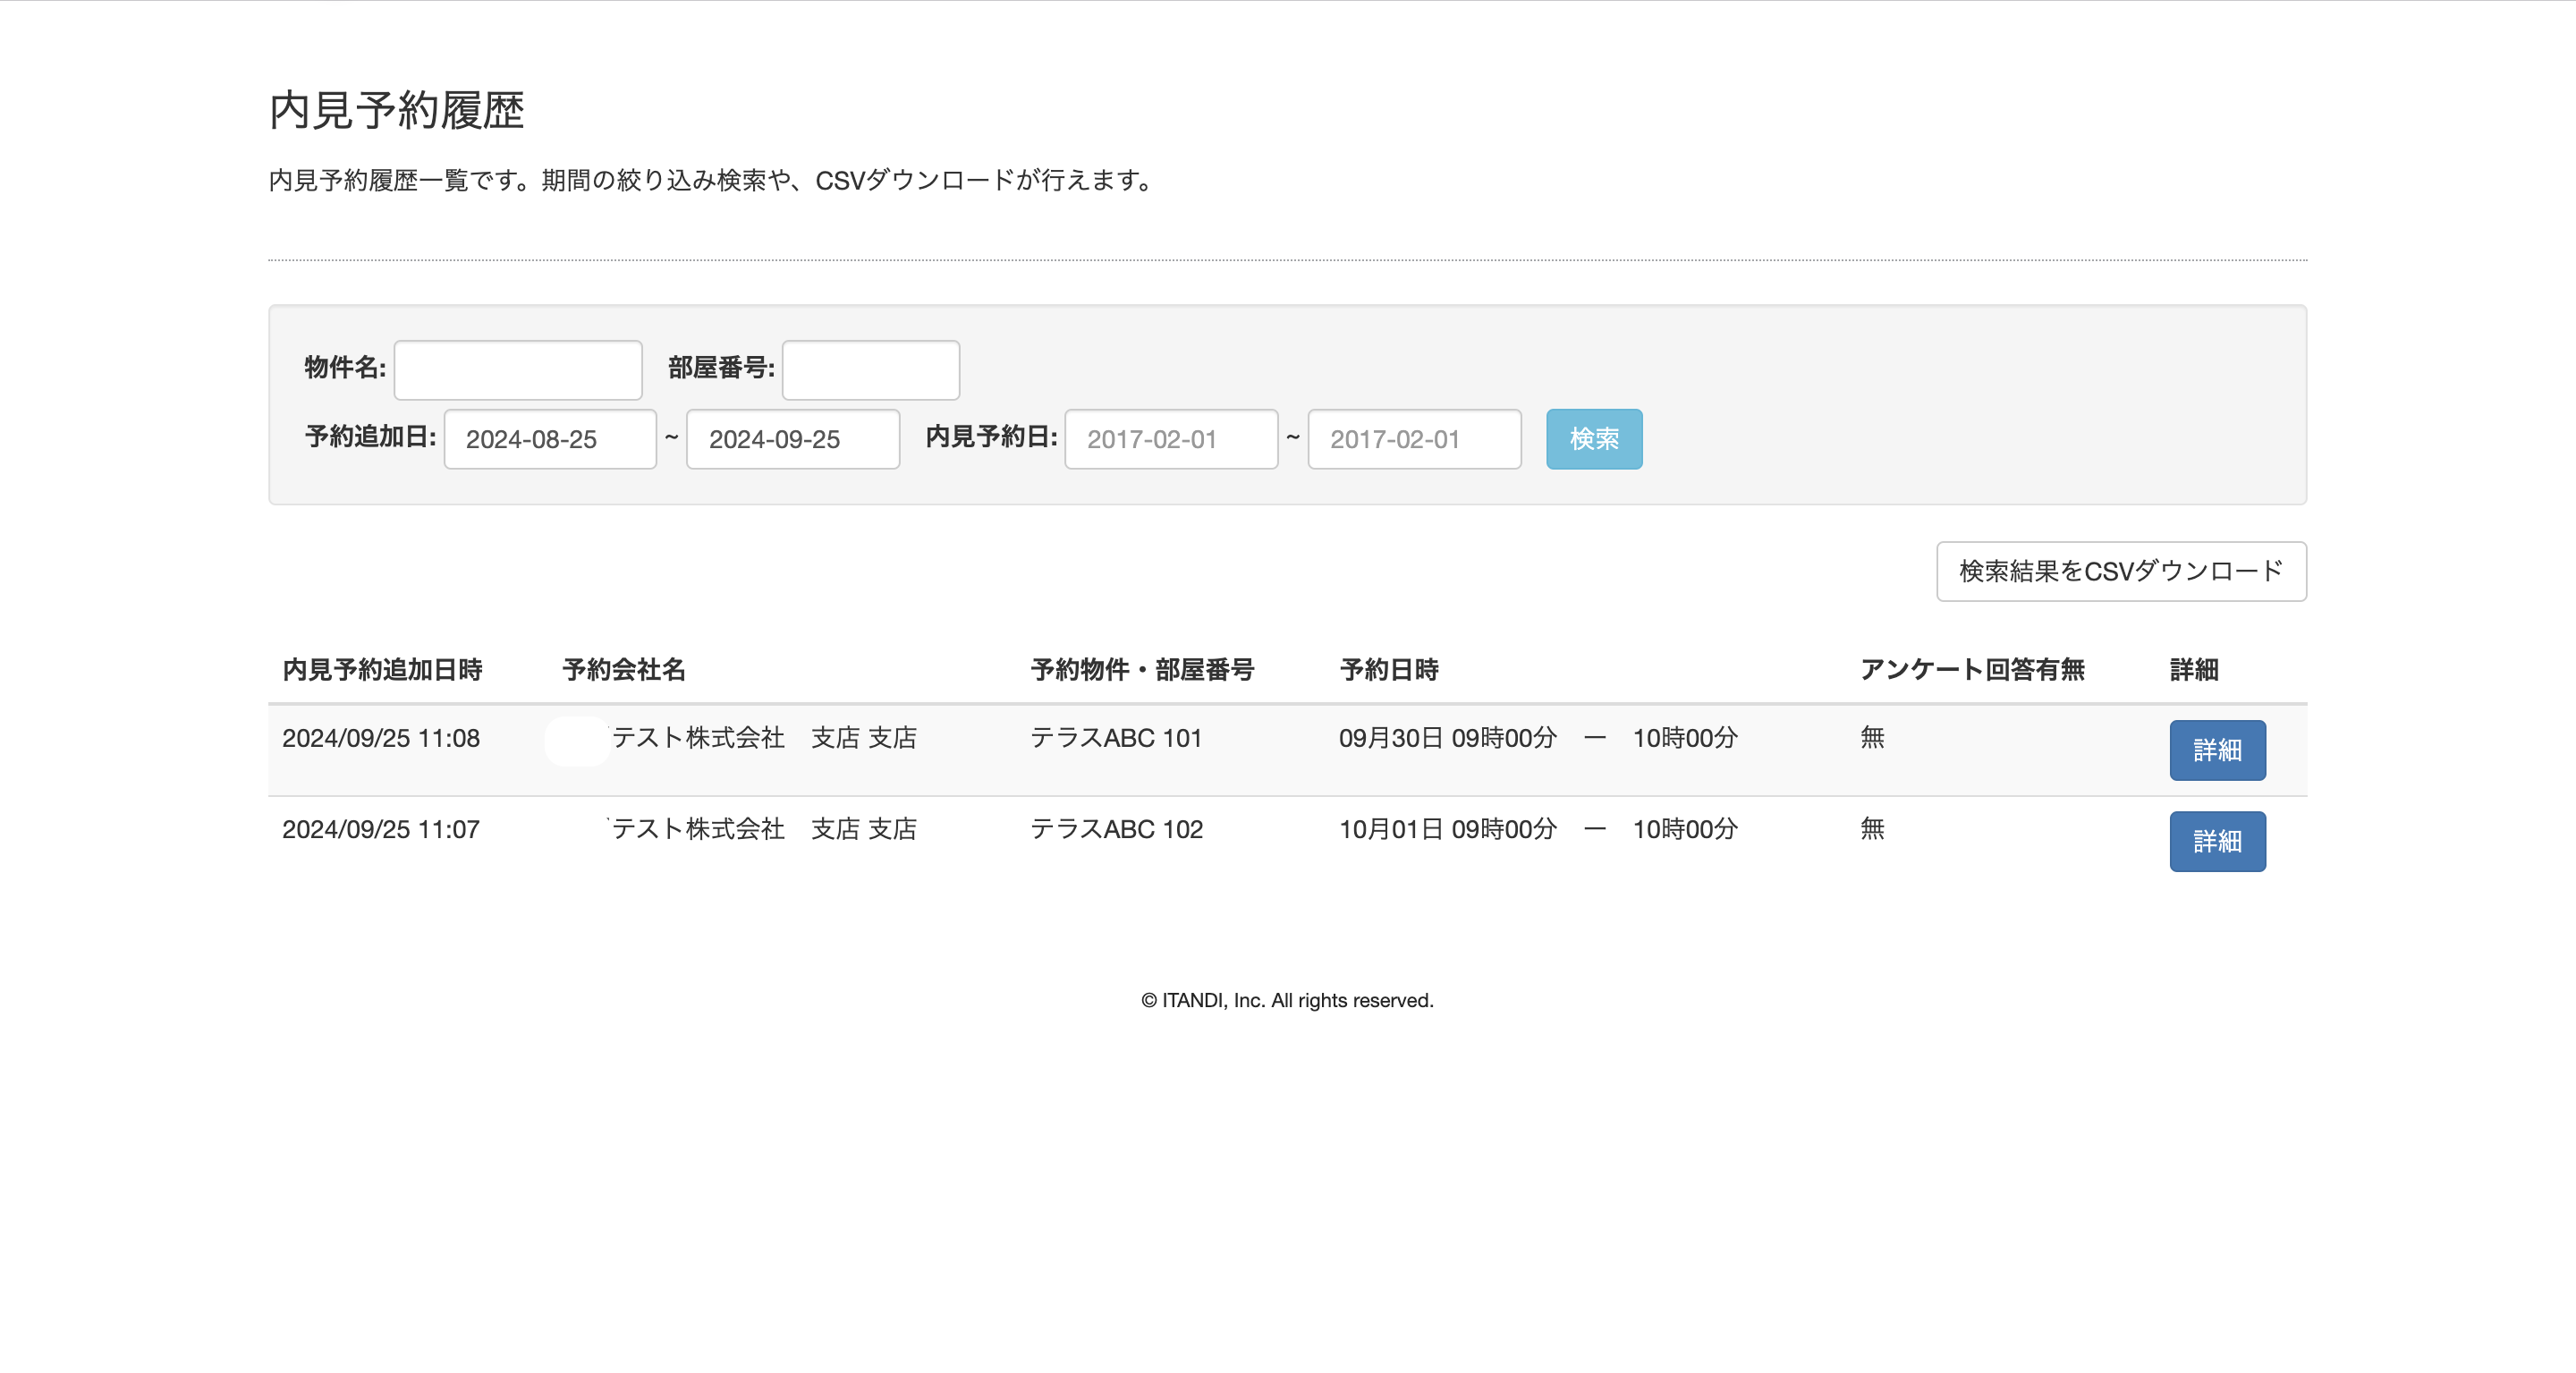2576x1373 pixels.
Task: Click the アンケート回答有無 column header
Action: tap(1972, 669)
